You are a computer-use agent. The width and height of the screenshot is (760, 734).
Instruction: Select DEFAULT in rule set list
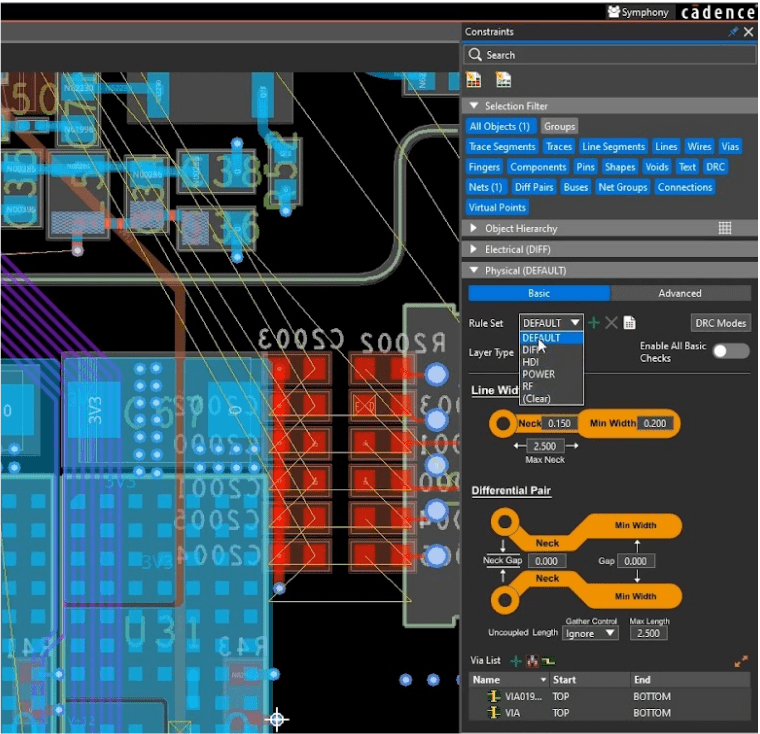[x=551, y=338]
